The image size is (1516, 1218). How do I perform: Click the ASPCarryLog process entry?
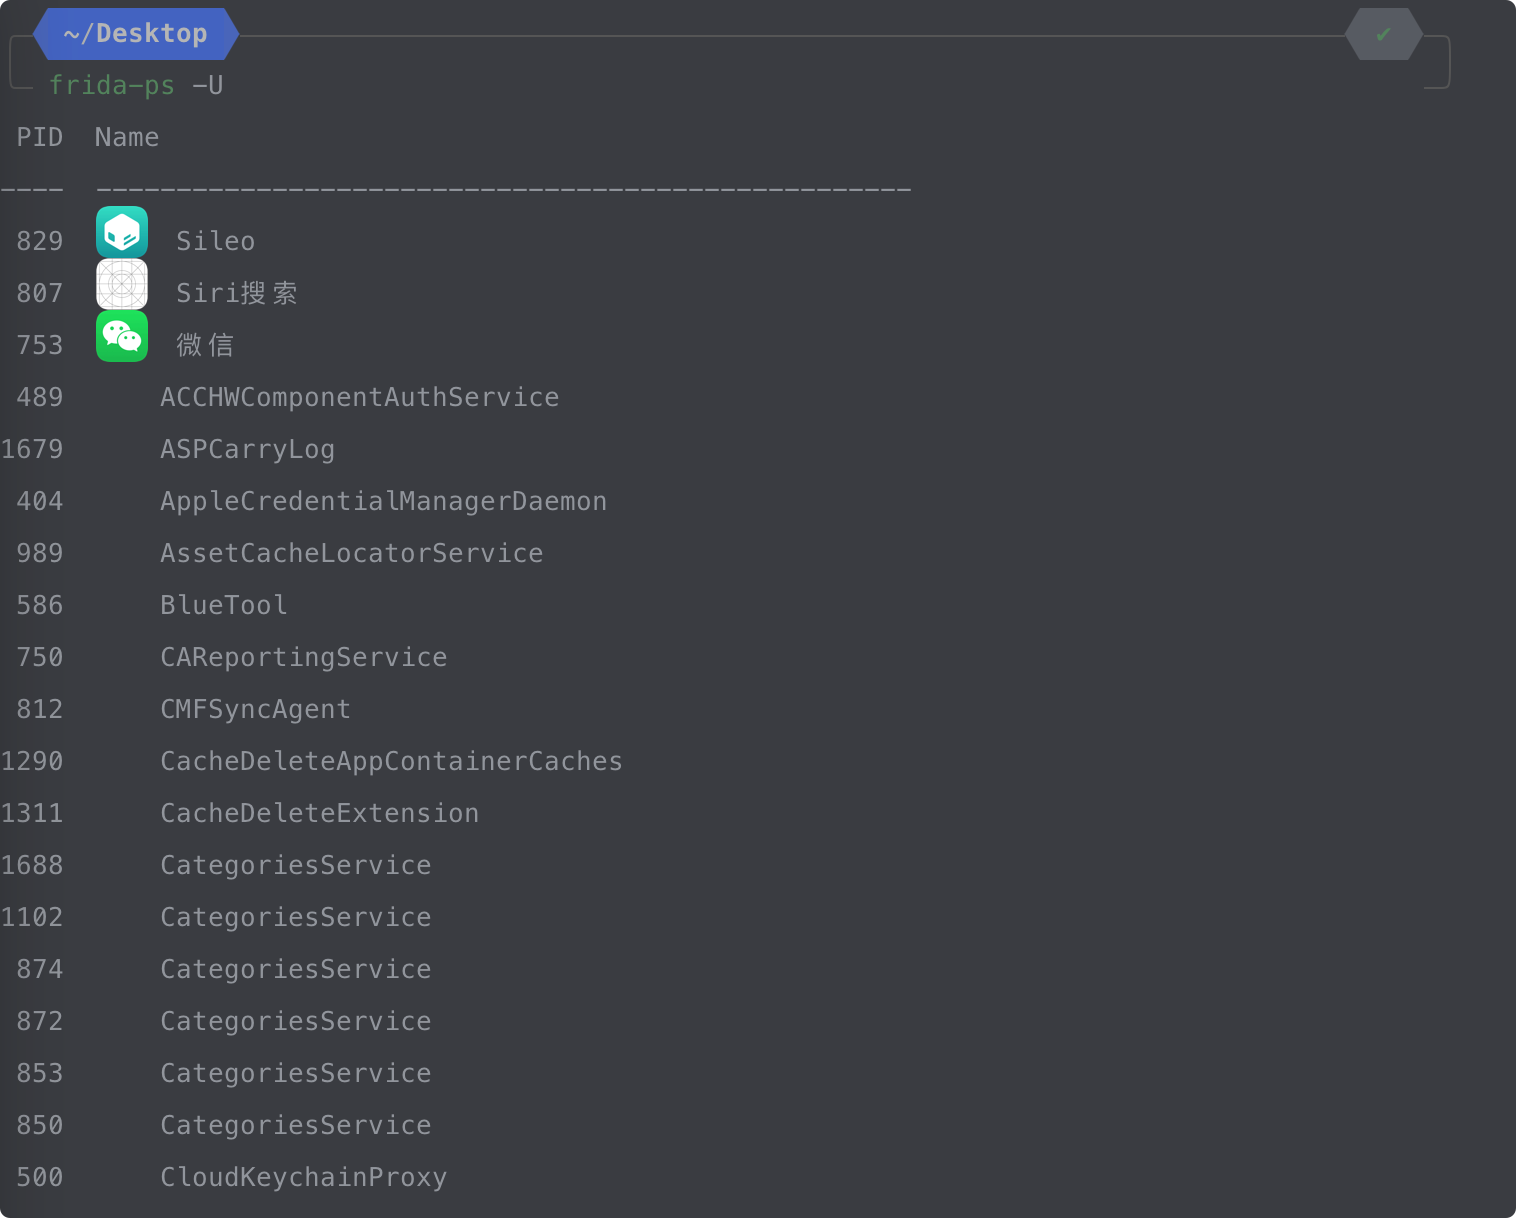248,450
